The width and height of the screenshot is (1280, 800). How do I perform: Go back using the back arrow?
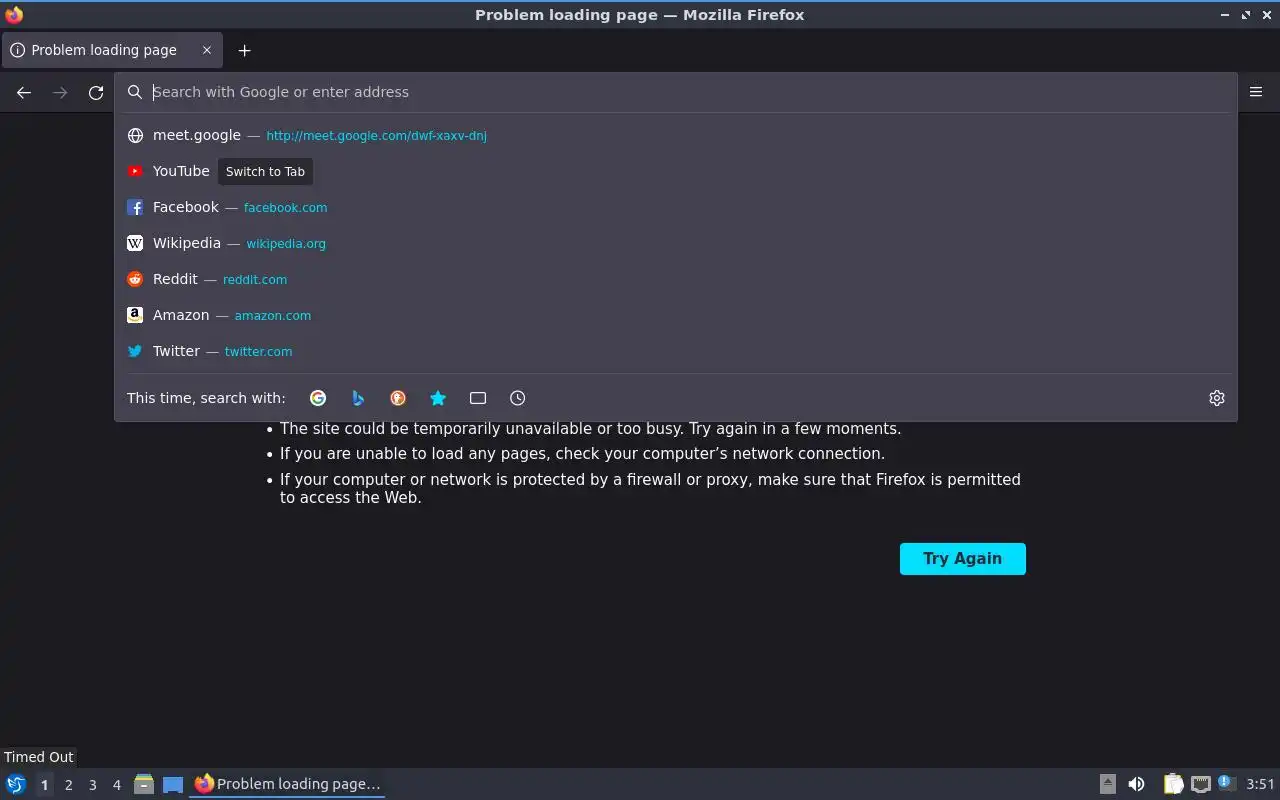[x=24, y=92]
